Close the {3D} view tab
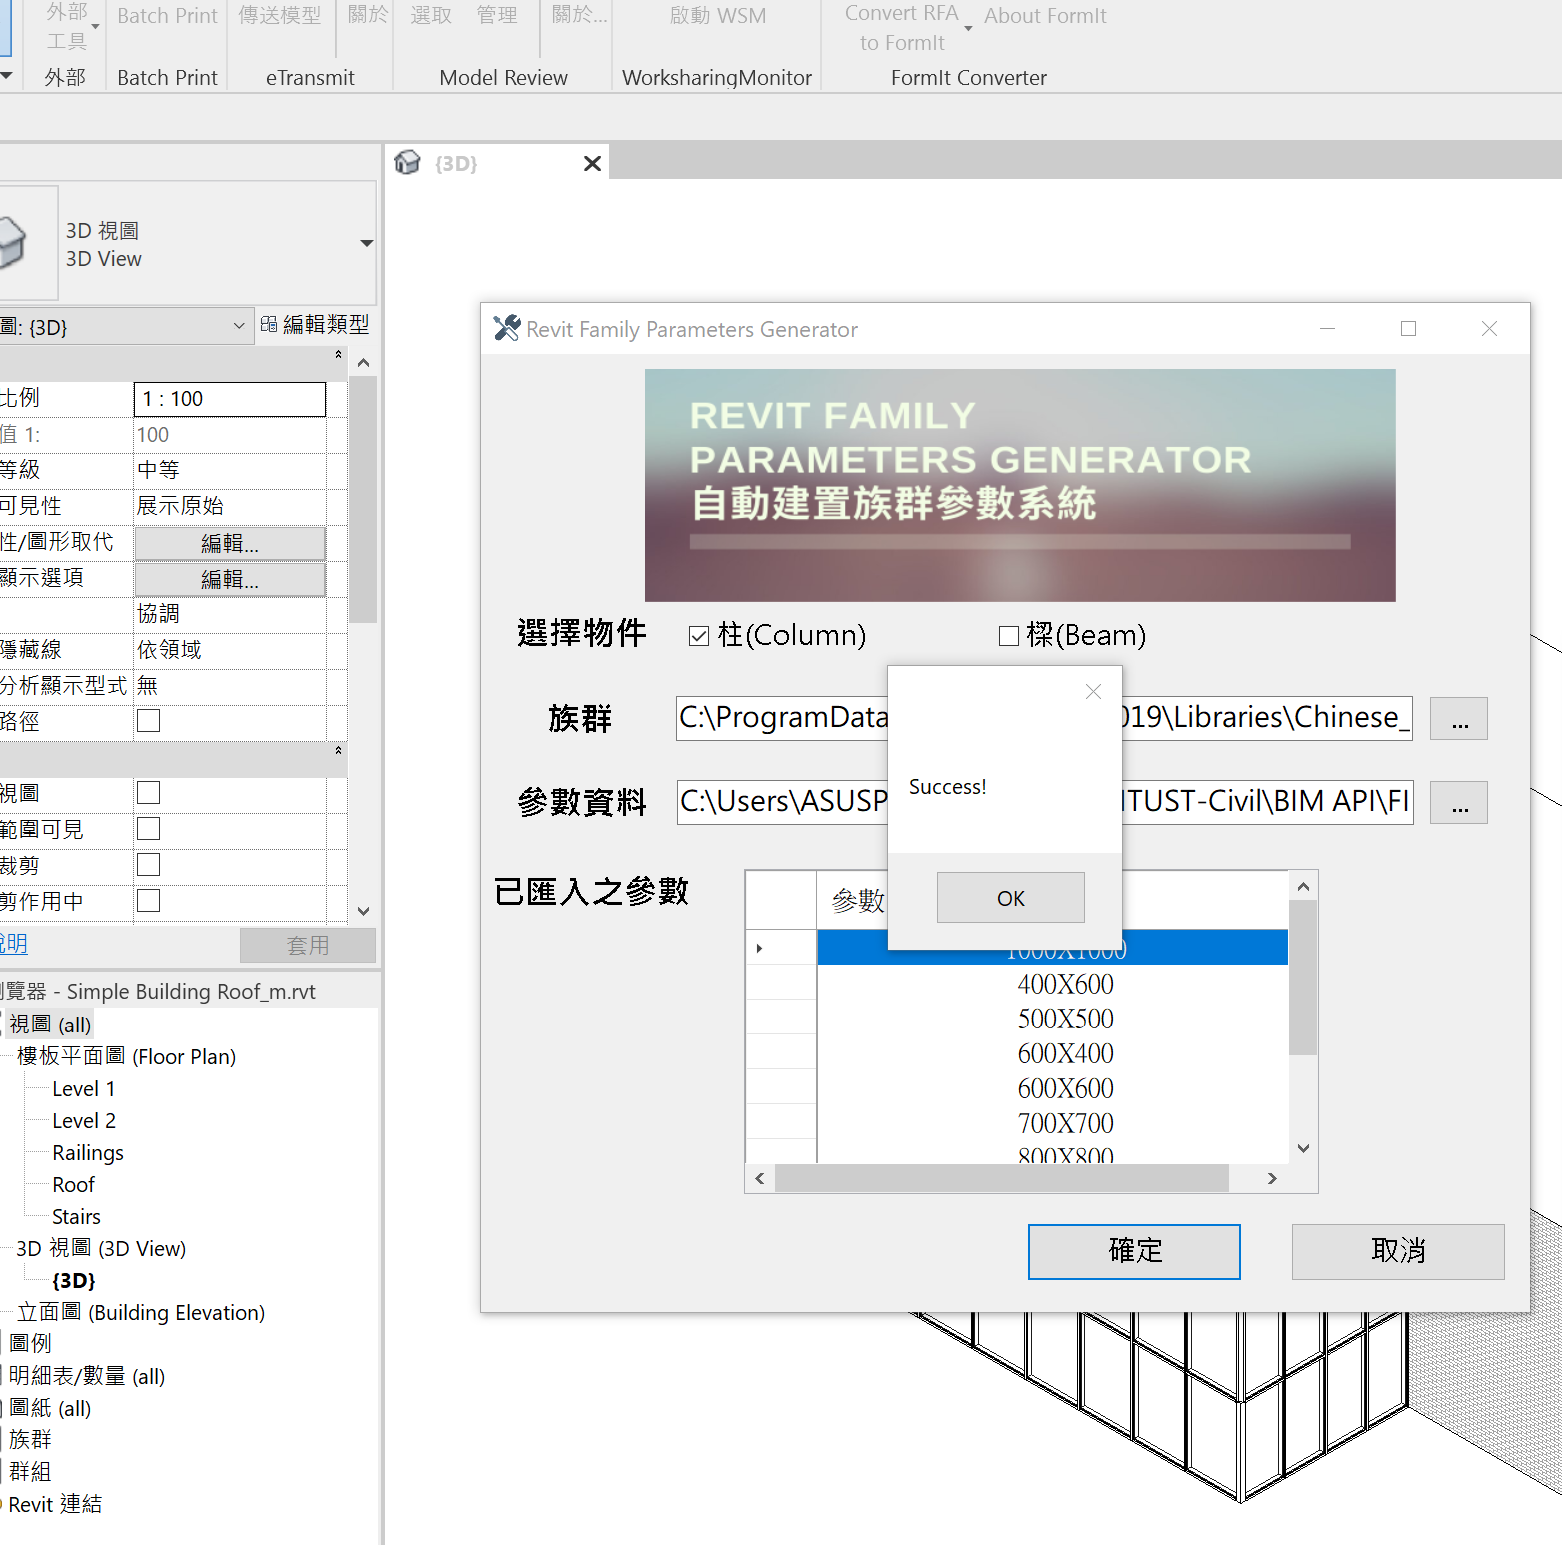Screen dimensions: 1562x1545 [592, 163]
